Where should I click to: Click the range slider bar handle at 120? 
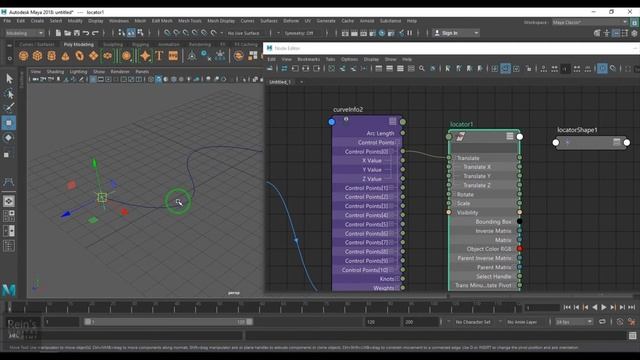pos(249,322)
